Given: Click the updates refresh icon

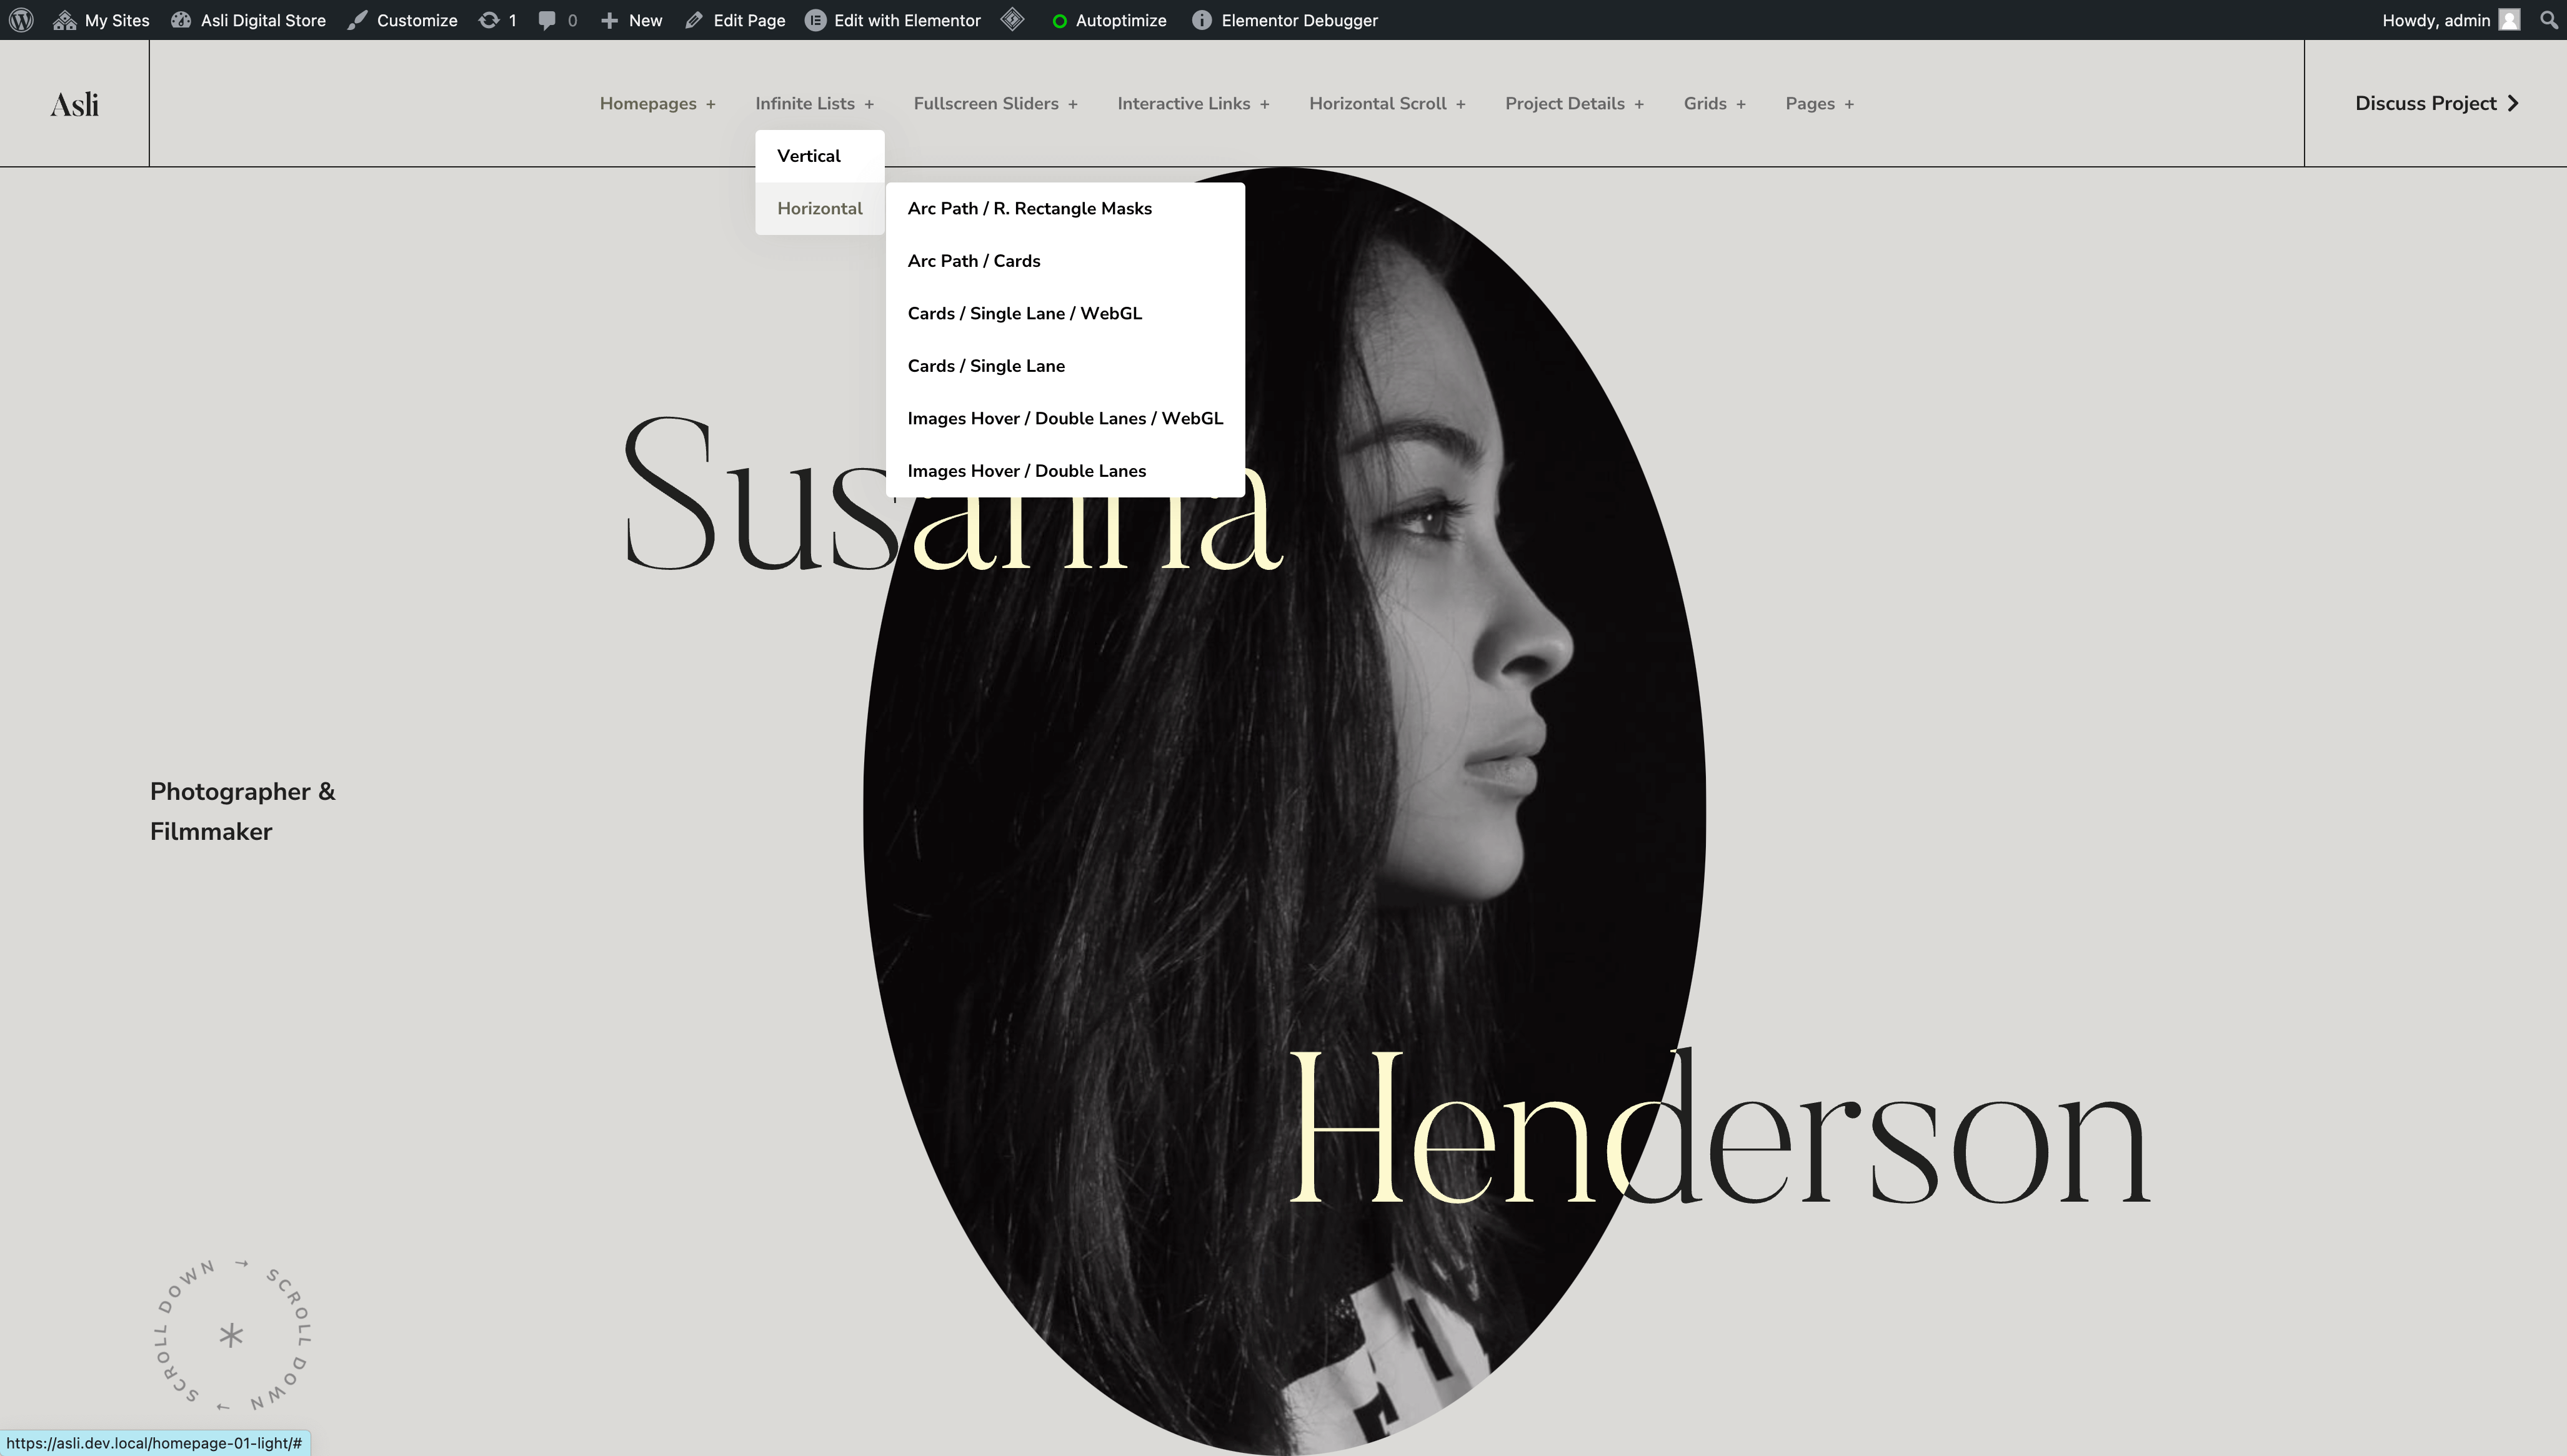Looking at the screenshot, I should tap(488, 20).
